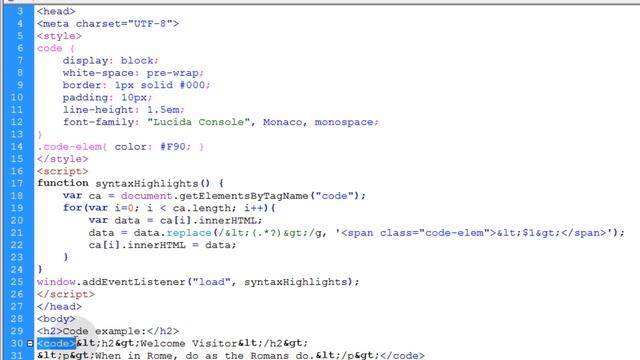
Task: Click the '</style>' tag on line 15
Action: click(x=62, y=159)
